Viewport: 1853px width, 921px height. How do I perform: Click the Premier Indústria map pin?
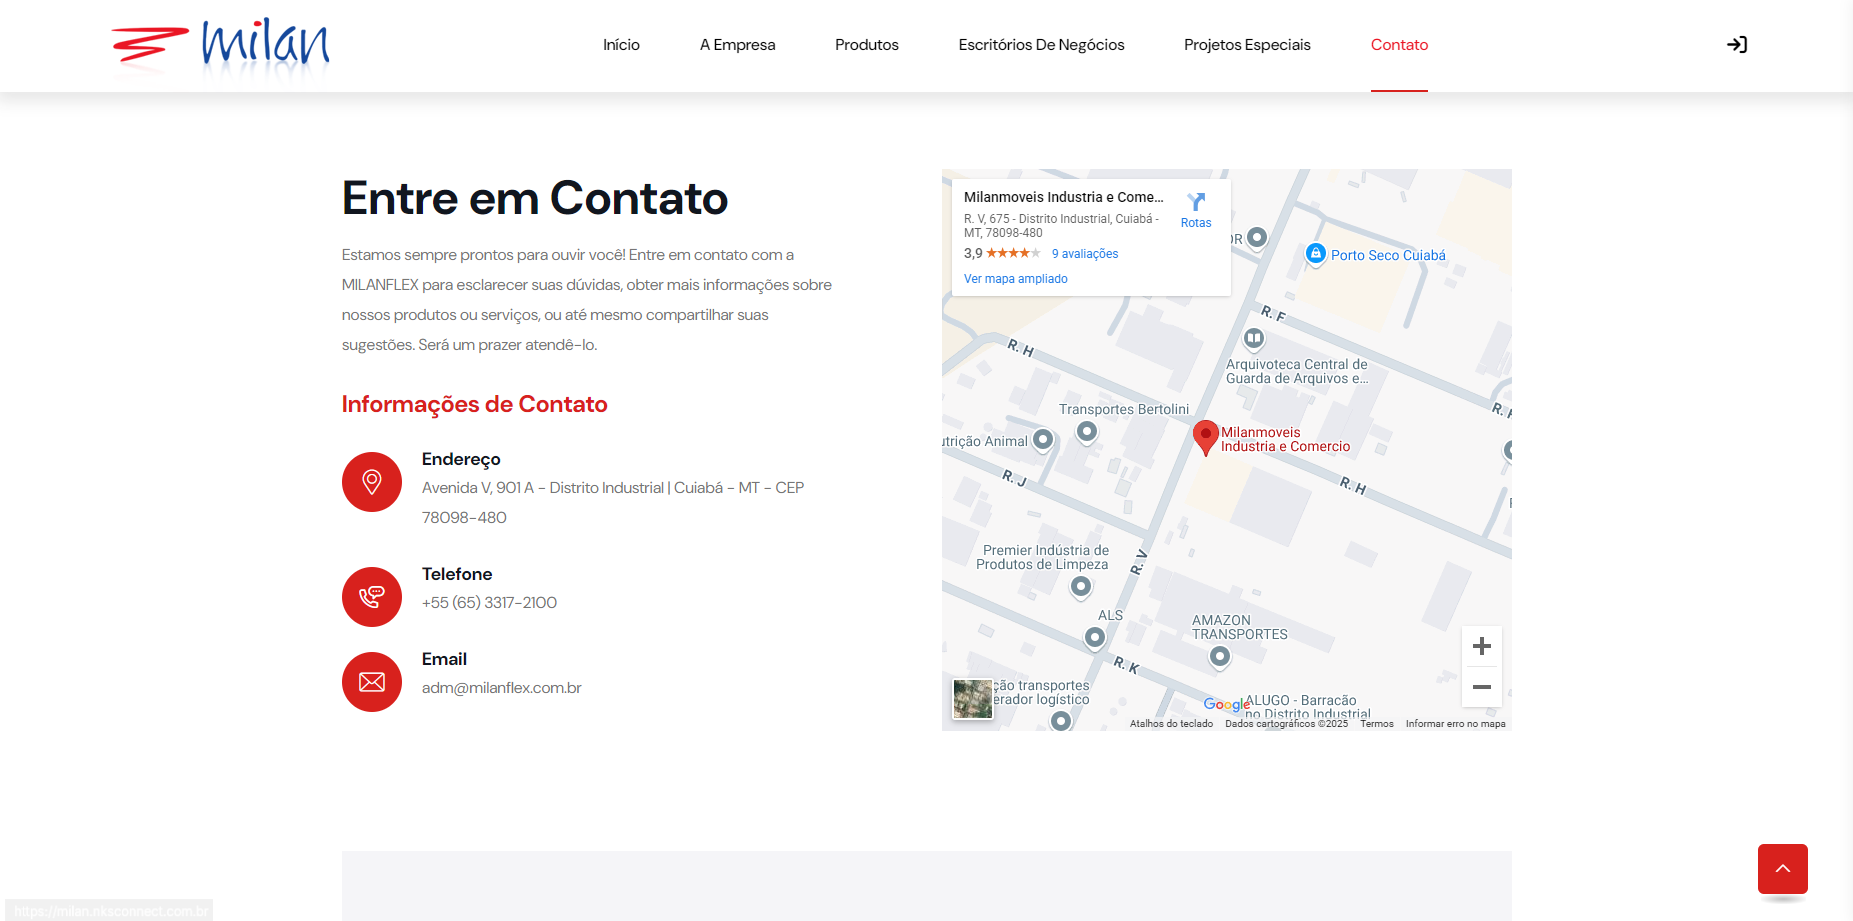coord(1081,587)
